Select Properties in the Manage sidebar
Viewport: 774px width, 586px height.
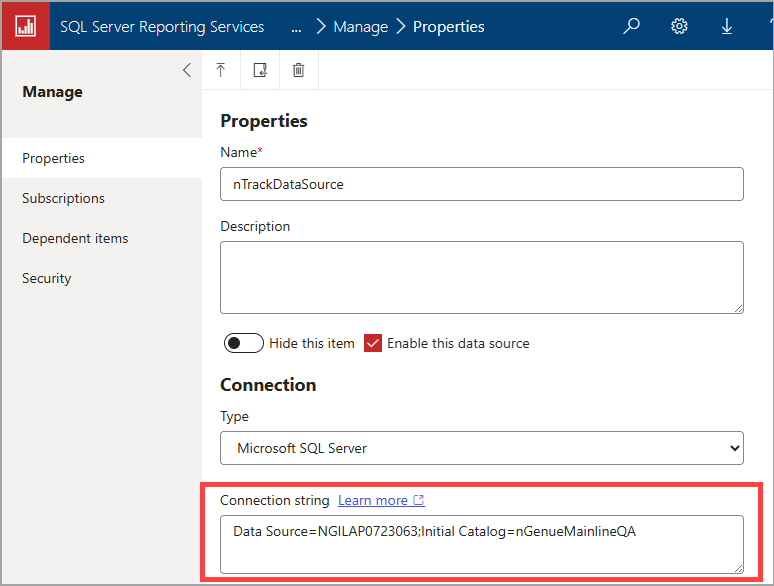(102, 158)
